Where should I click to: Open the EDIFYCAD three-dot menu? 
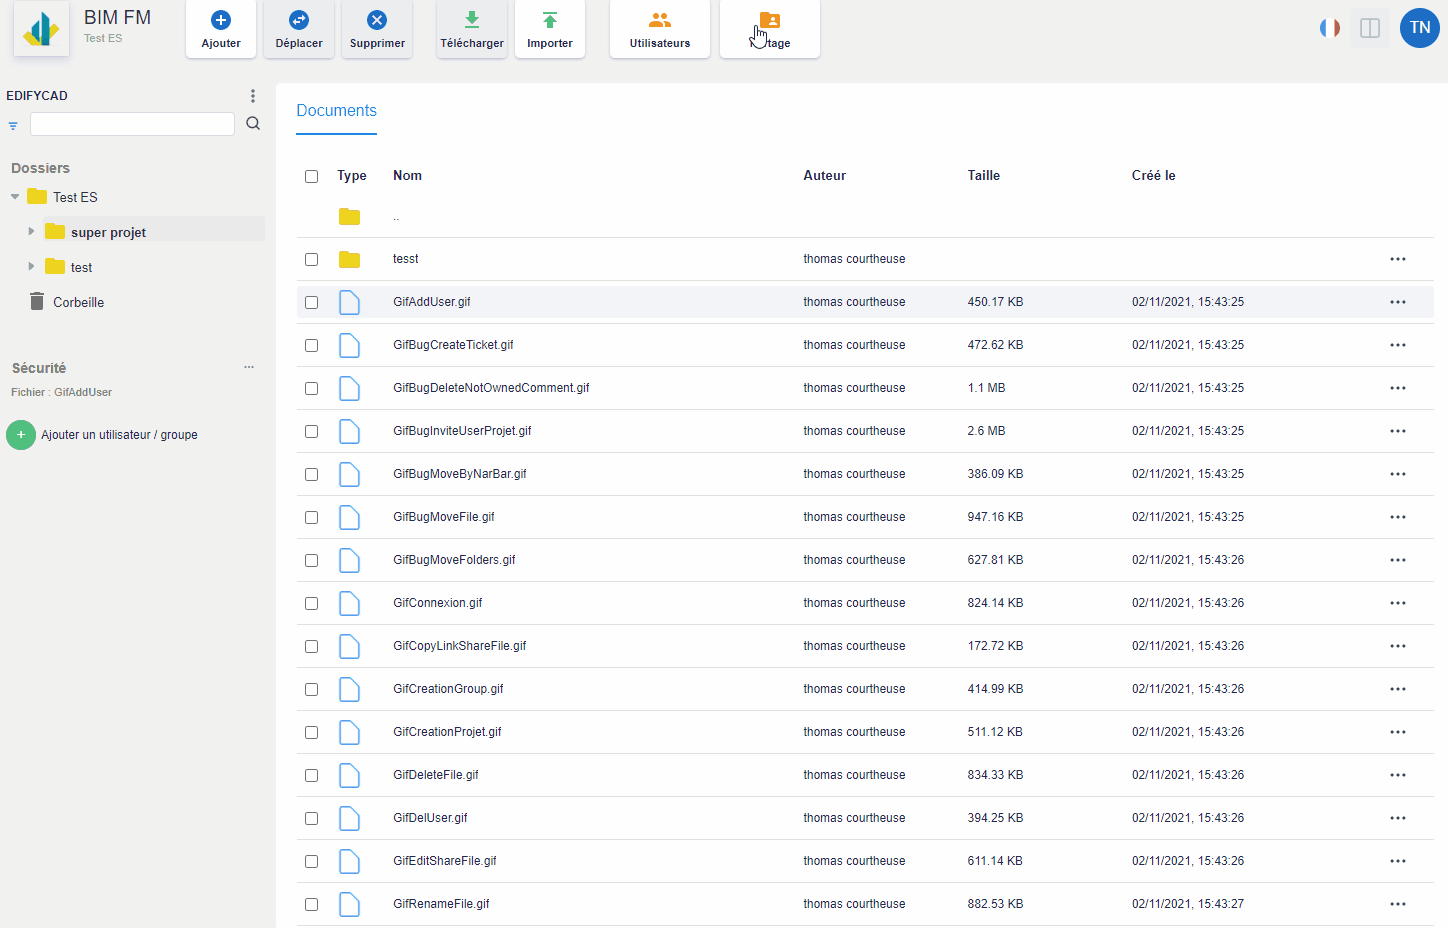click(253, 96)
